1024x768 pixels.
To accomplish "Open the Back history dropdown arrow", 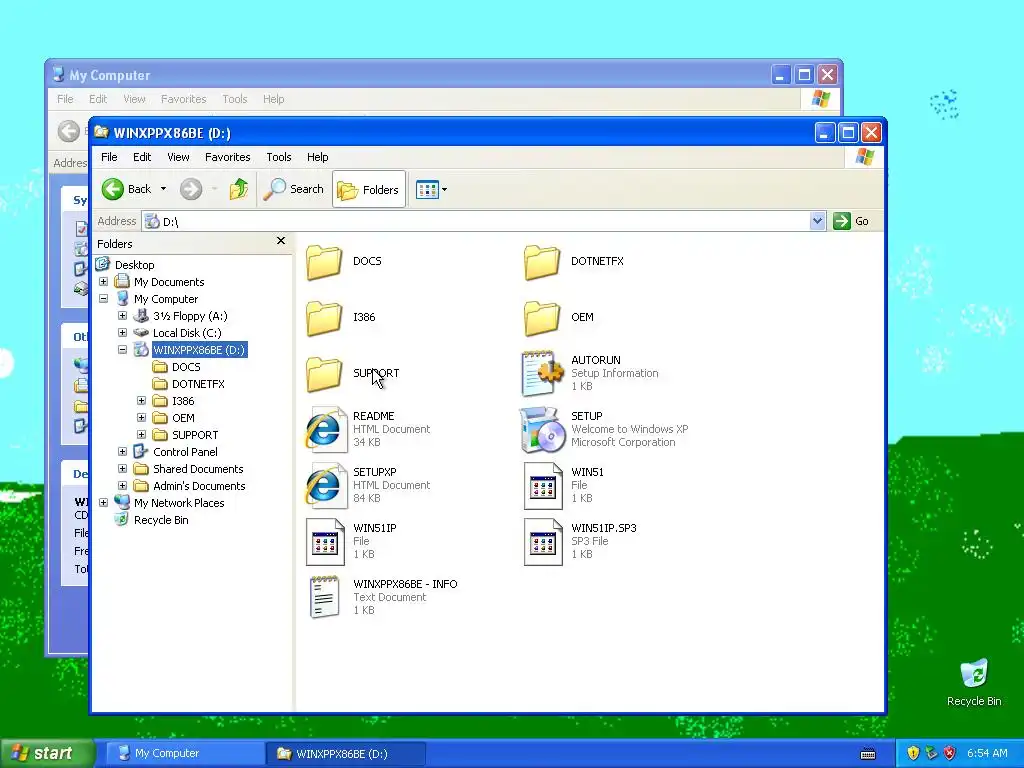I will coord(163,189).
